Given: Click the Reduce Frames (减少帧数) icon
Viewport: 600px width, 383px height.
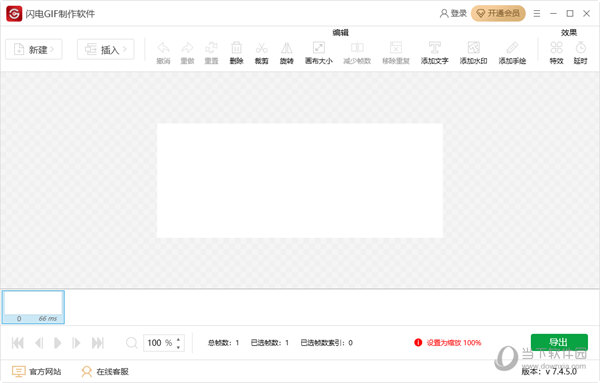Looking at the screenshot, I should pos(357,48).
